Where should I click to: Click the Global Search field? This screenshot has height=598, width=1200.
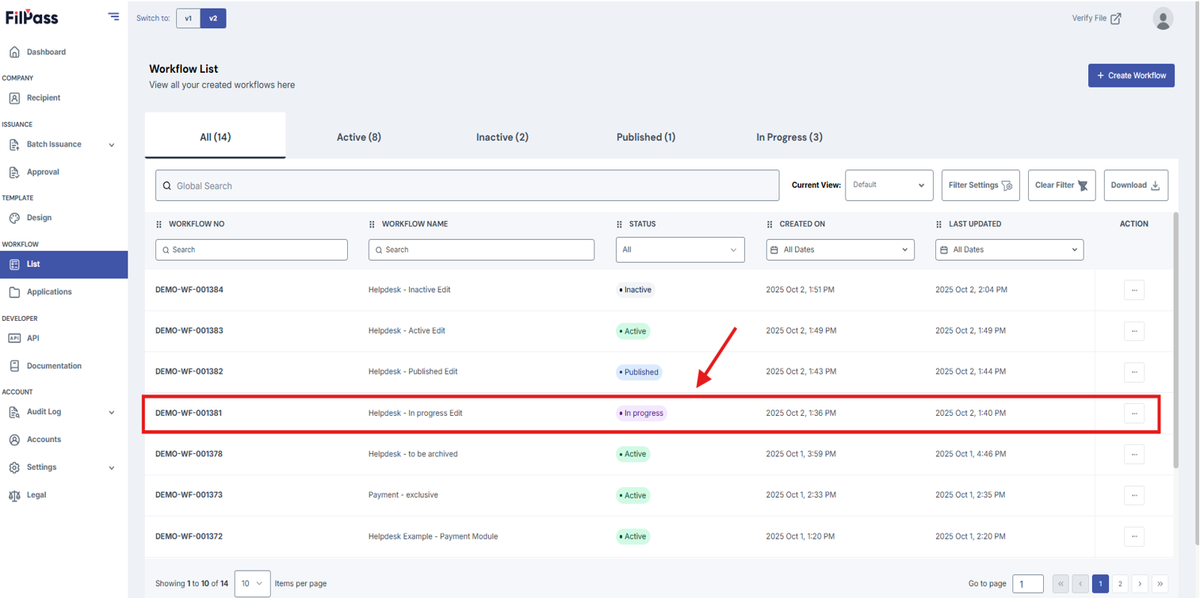click(x=467, y=186)
